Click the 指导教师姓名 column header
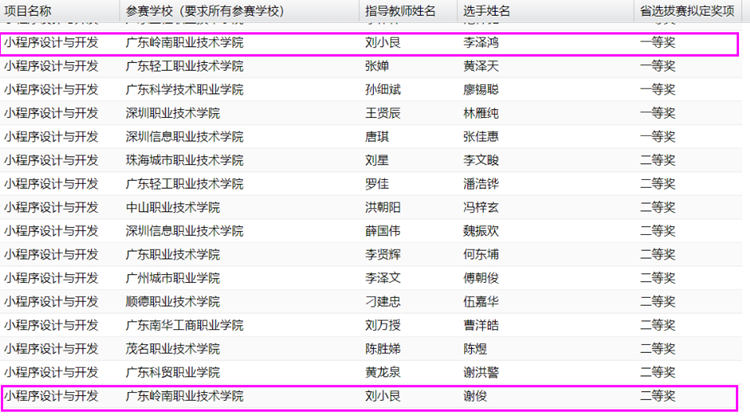This screenshot has width=750, height=418. tap(400, 10)
